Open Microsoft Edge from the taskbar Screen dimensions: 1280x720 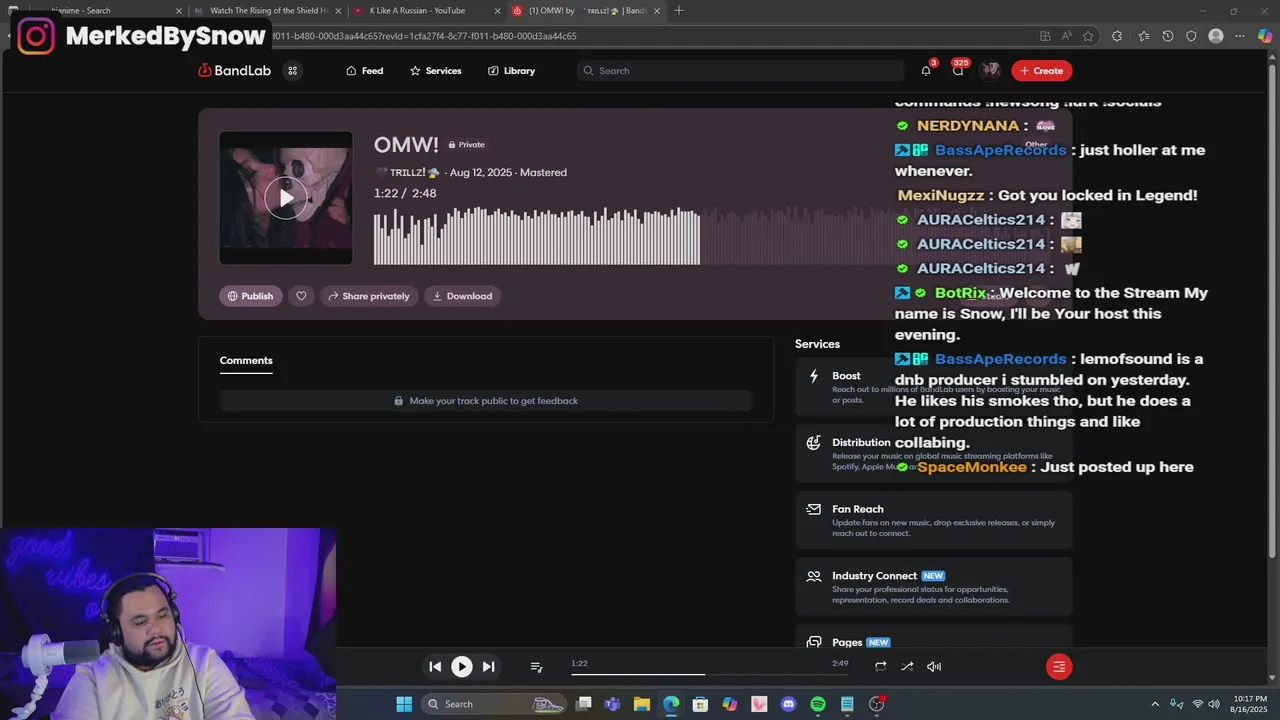(x=671, y=704)
